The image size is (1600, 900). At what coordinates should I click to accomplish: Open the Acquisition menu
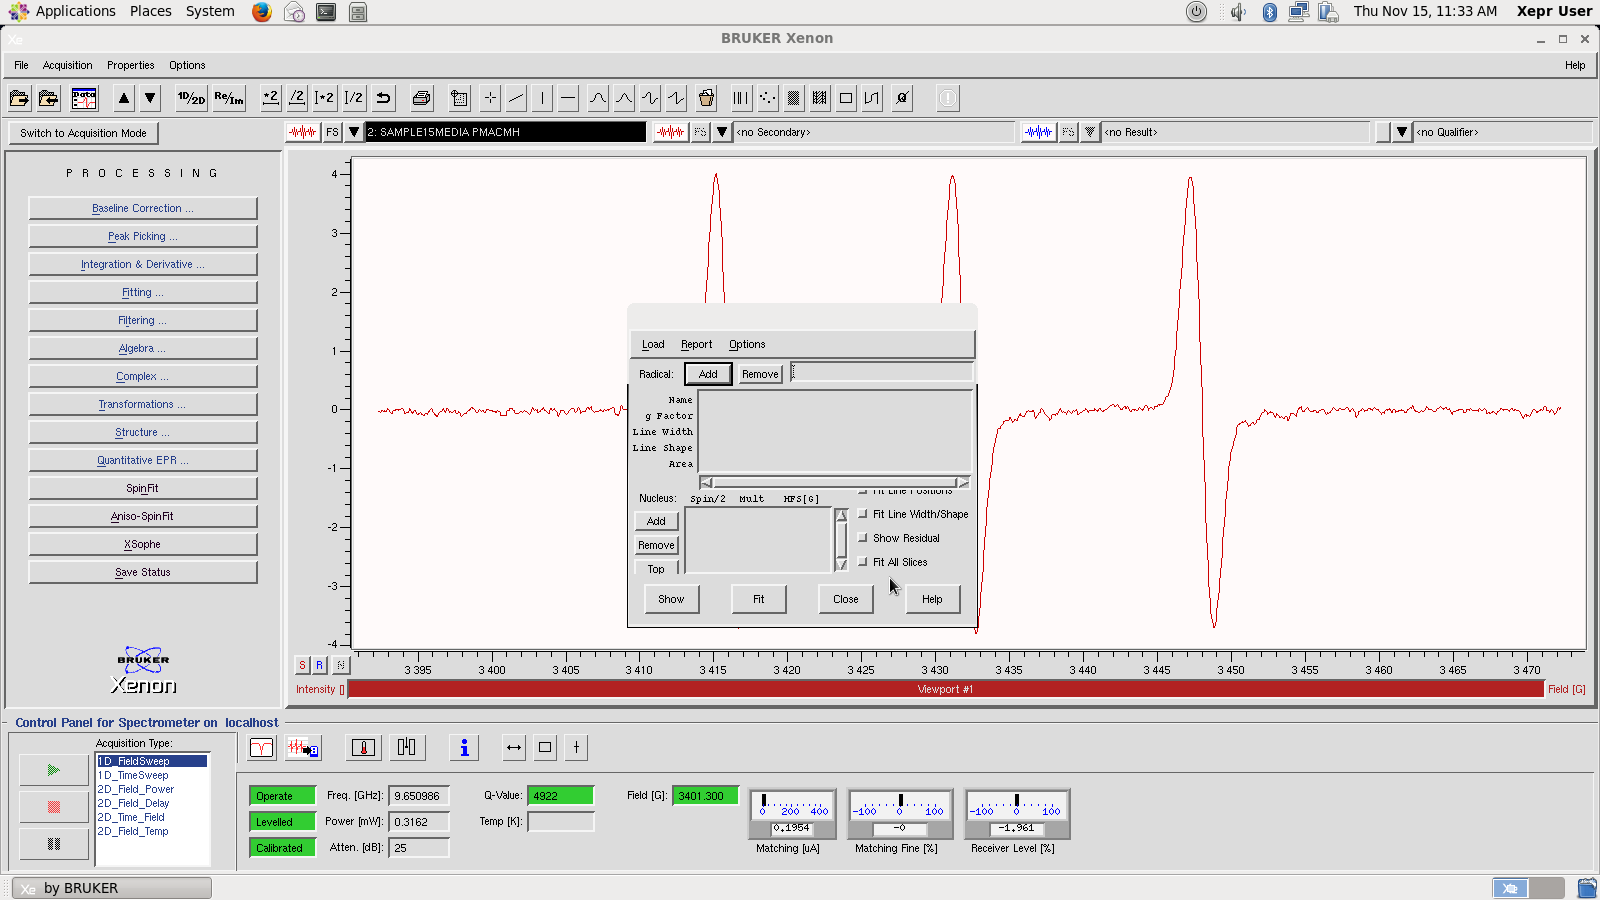pos(67,65)
